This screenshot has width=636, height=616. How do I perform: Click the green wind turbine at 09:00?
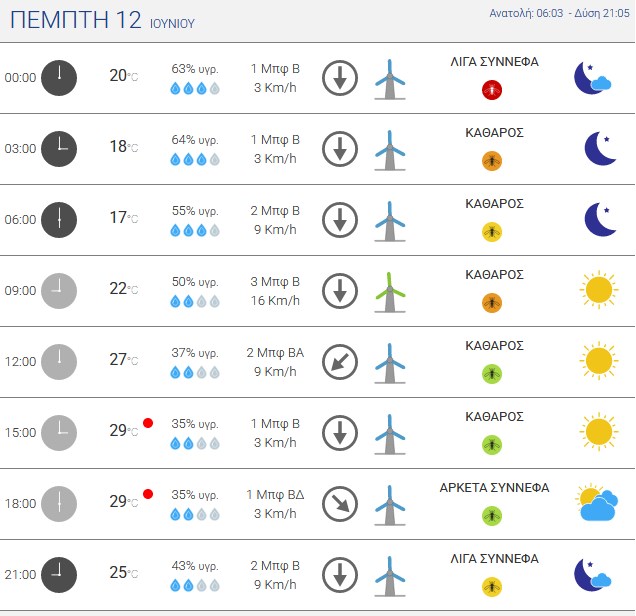pos(390,292)
